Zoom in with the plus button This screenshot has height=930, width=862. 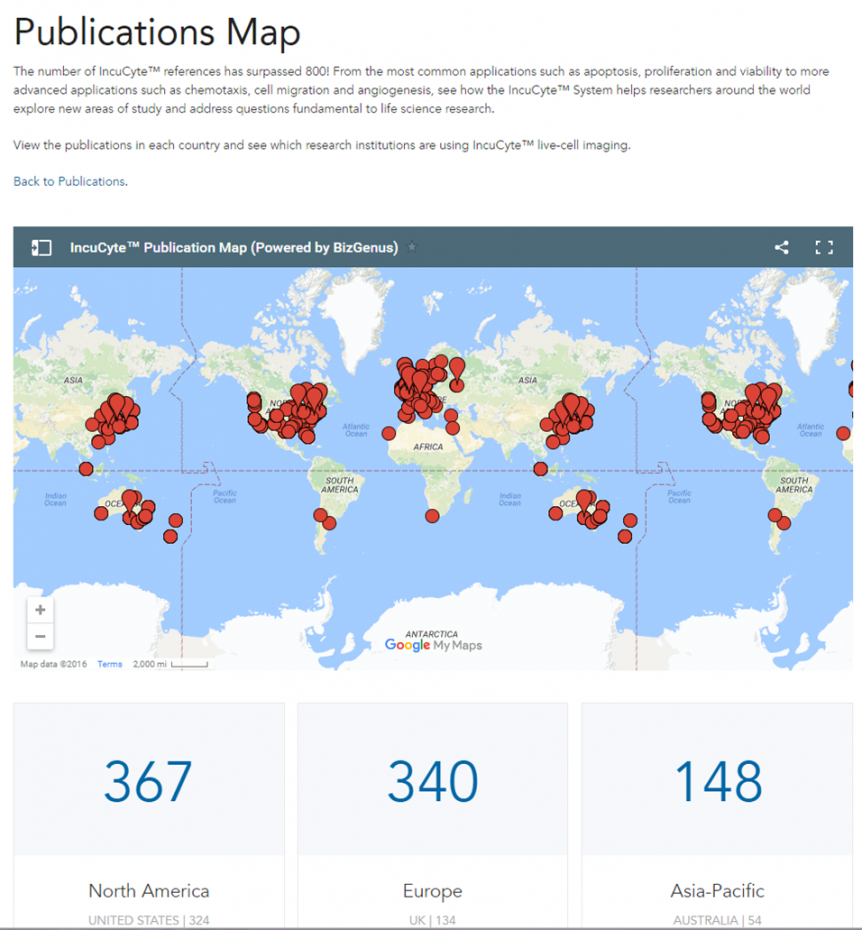tap(40, 610)
